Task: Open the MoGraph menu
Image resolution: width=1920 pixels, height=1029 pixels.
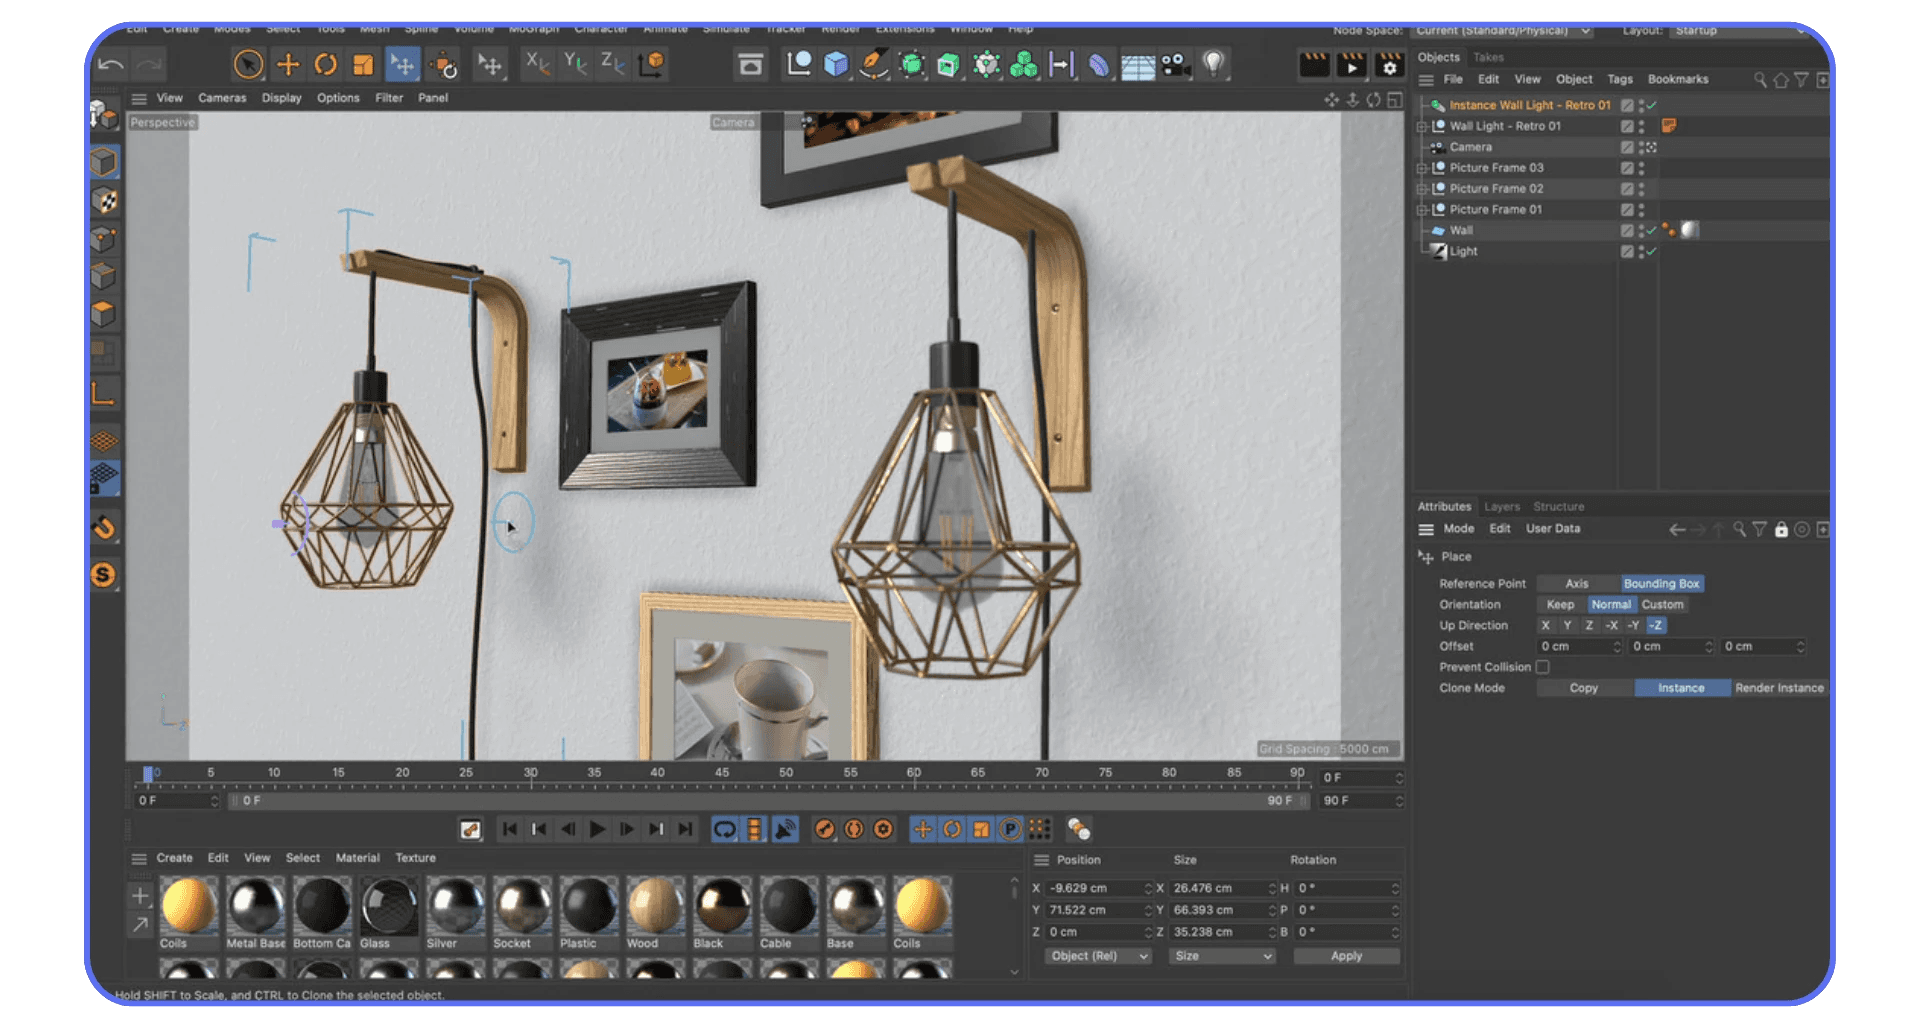Action: pos(534,29)
